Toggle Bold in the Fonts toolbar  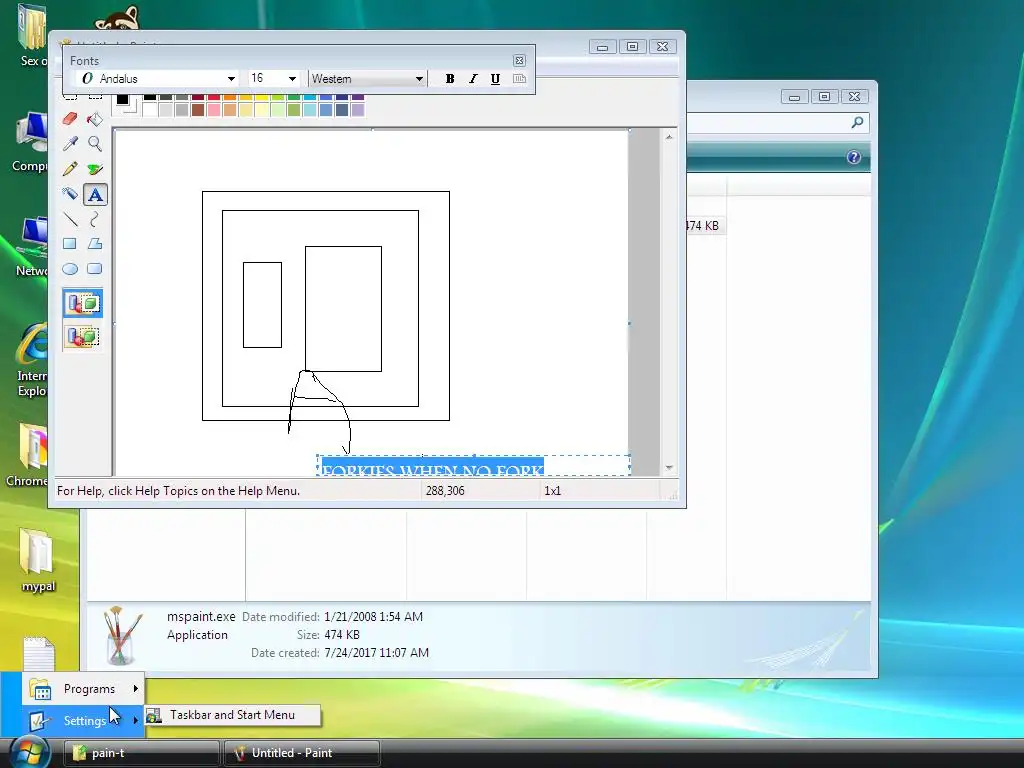[450, 78]
